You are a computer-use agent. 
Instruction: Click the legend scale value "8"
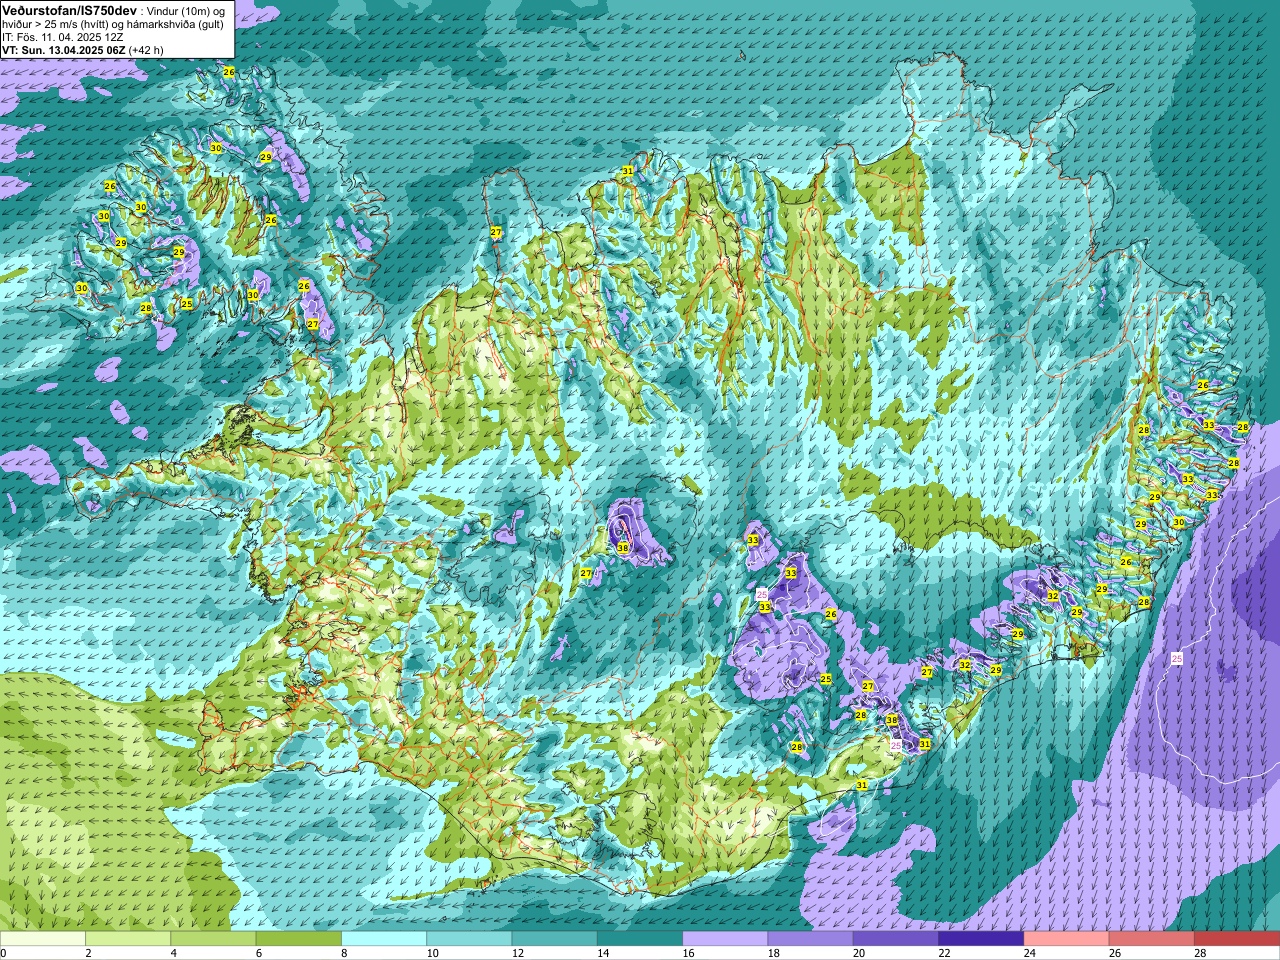pyautogui.click(x=345, y=953)
